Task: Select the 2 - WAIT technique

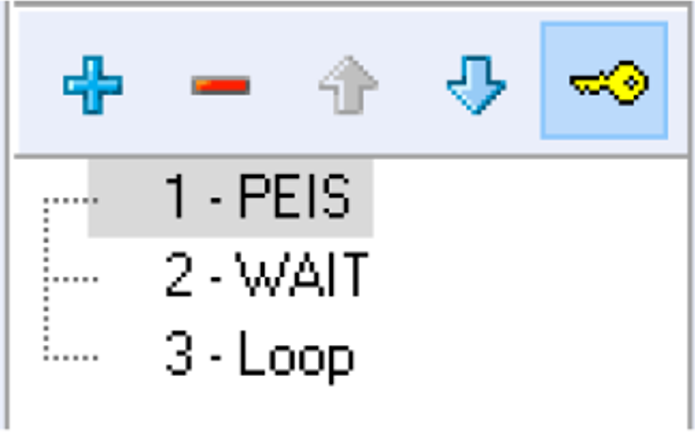Action: tap(266, 276)
